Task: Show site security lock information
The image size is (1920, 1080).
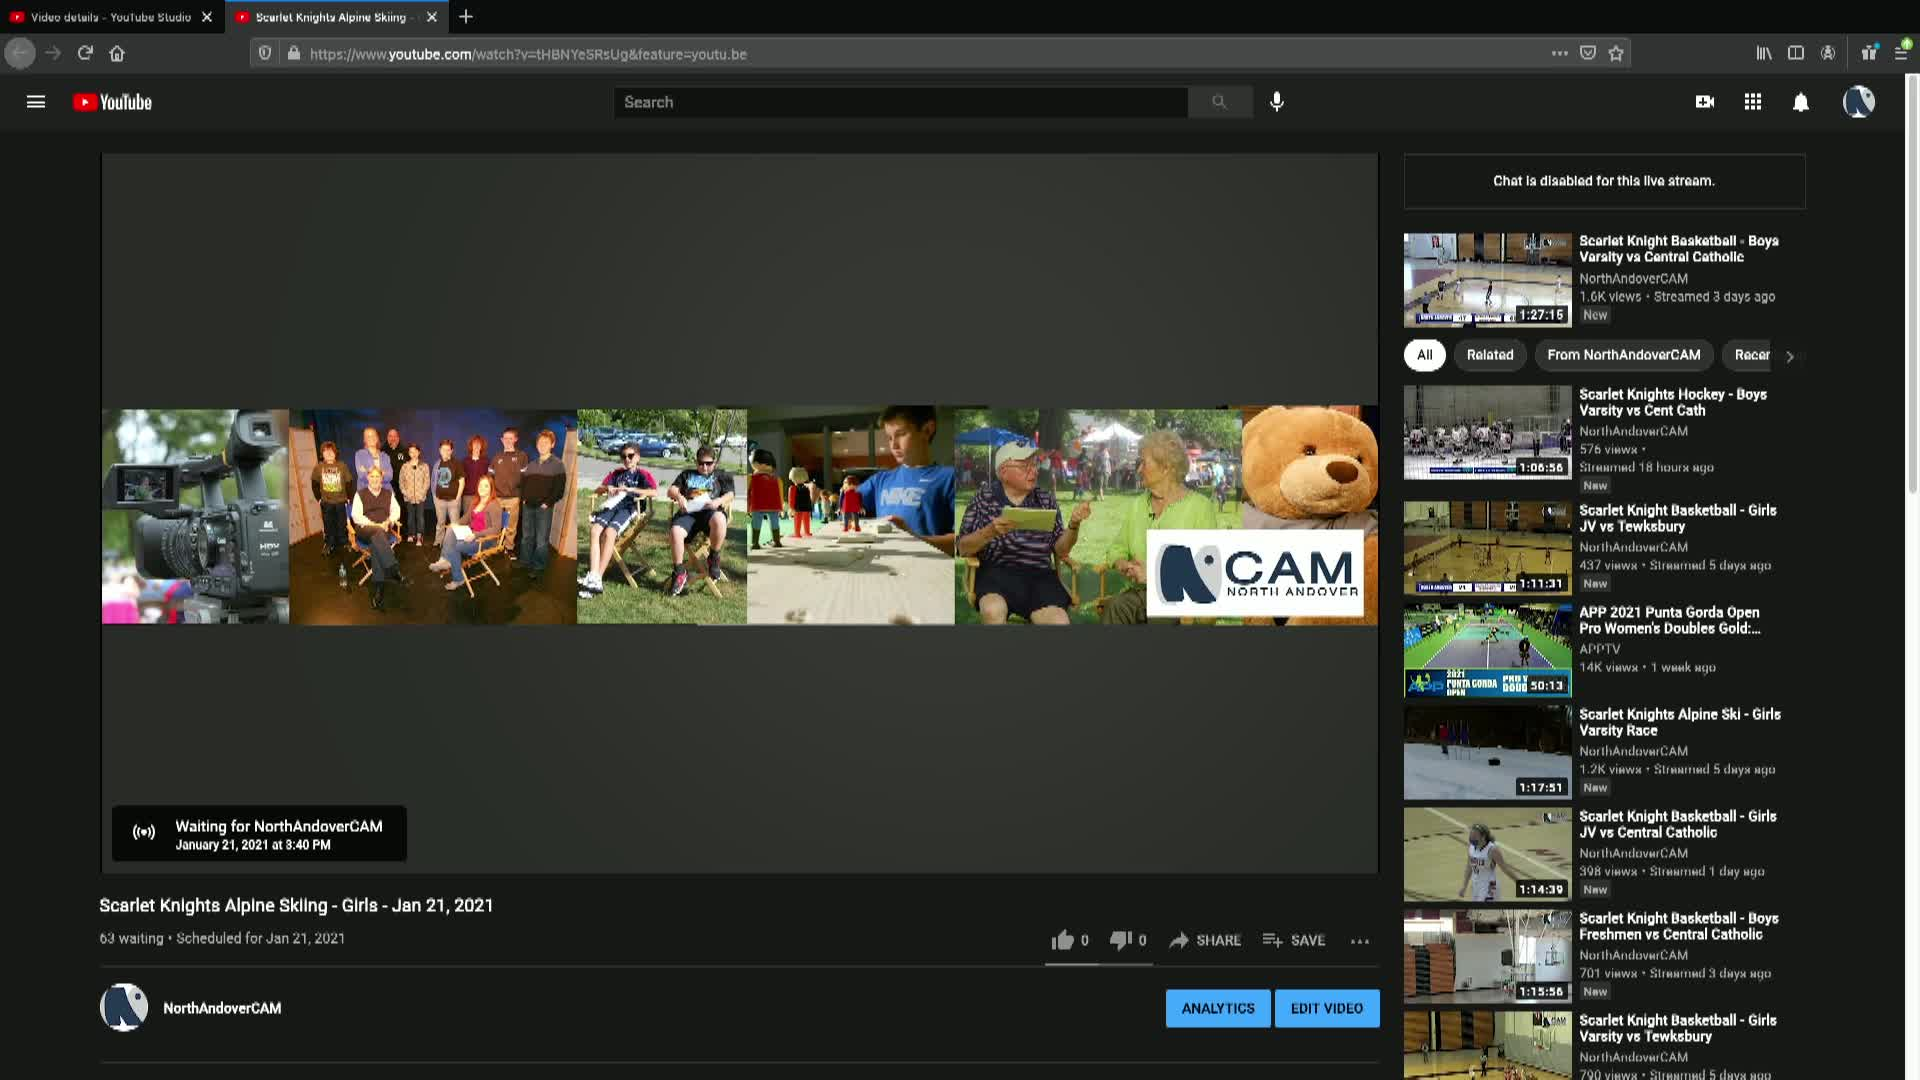Action: (294, 53)
